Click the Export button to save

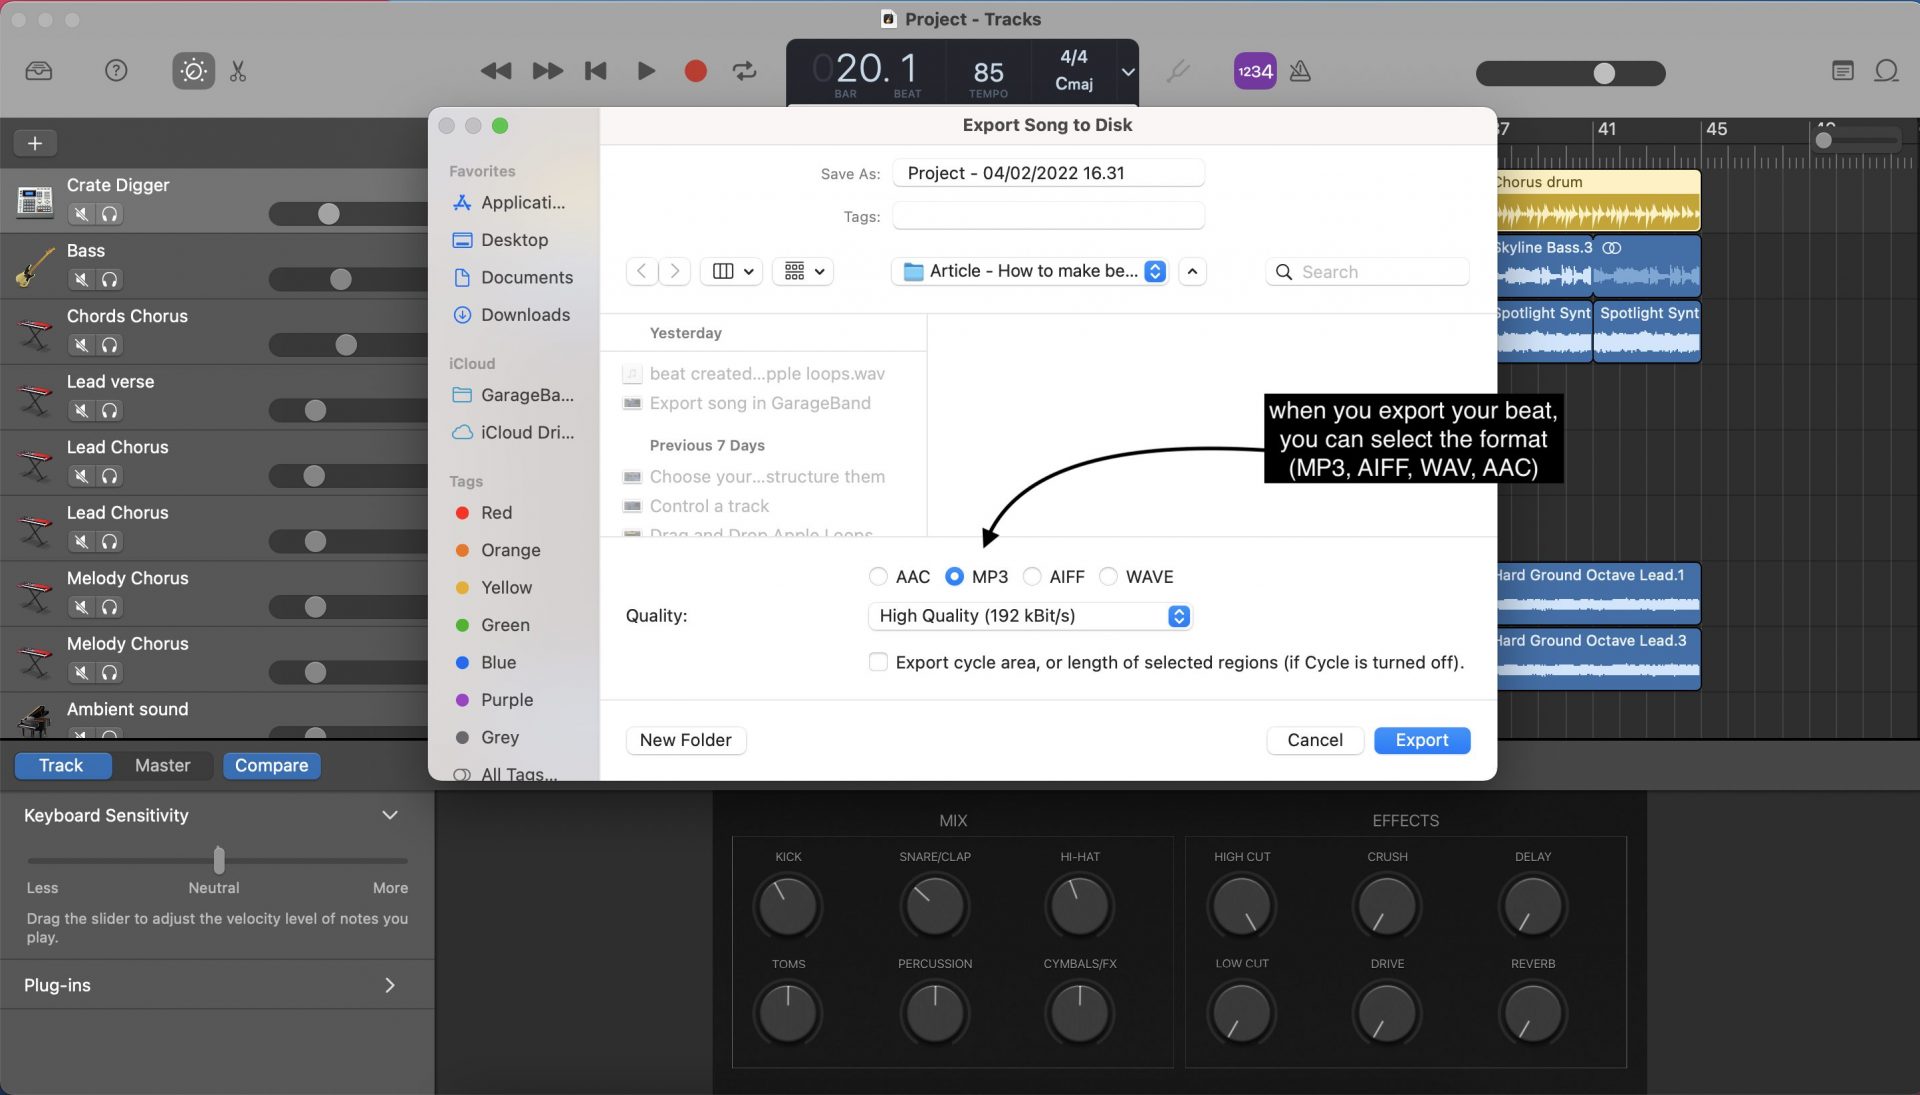[x=1422, y=740]
